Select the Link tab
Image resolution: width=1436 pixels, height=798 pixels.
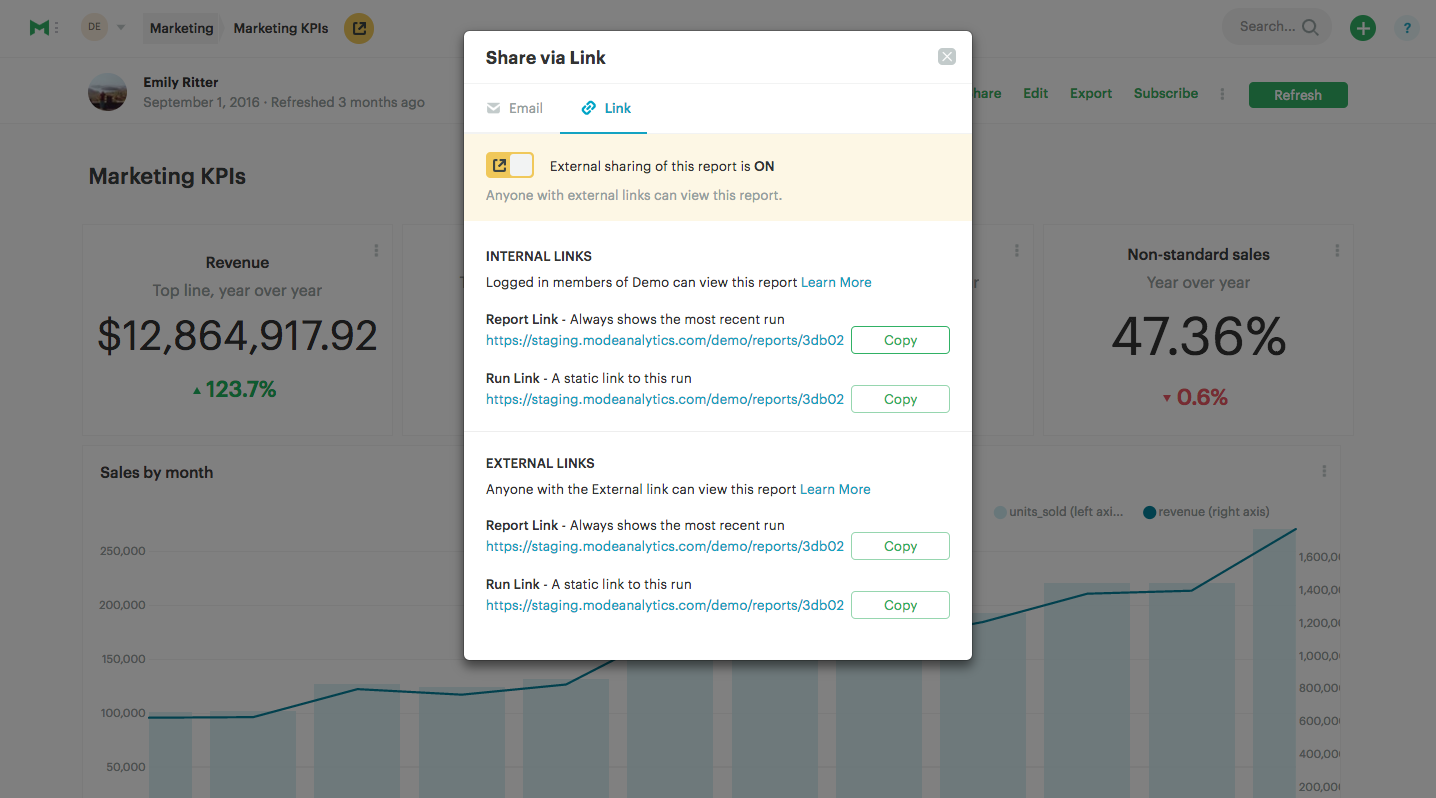(x=606, y=108)
